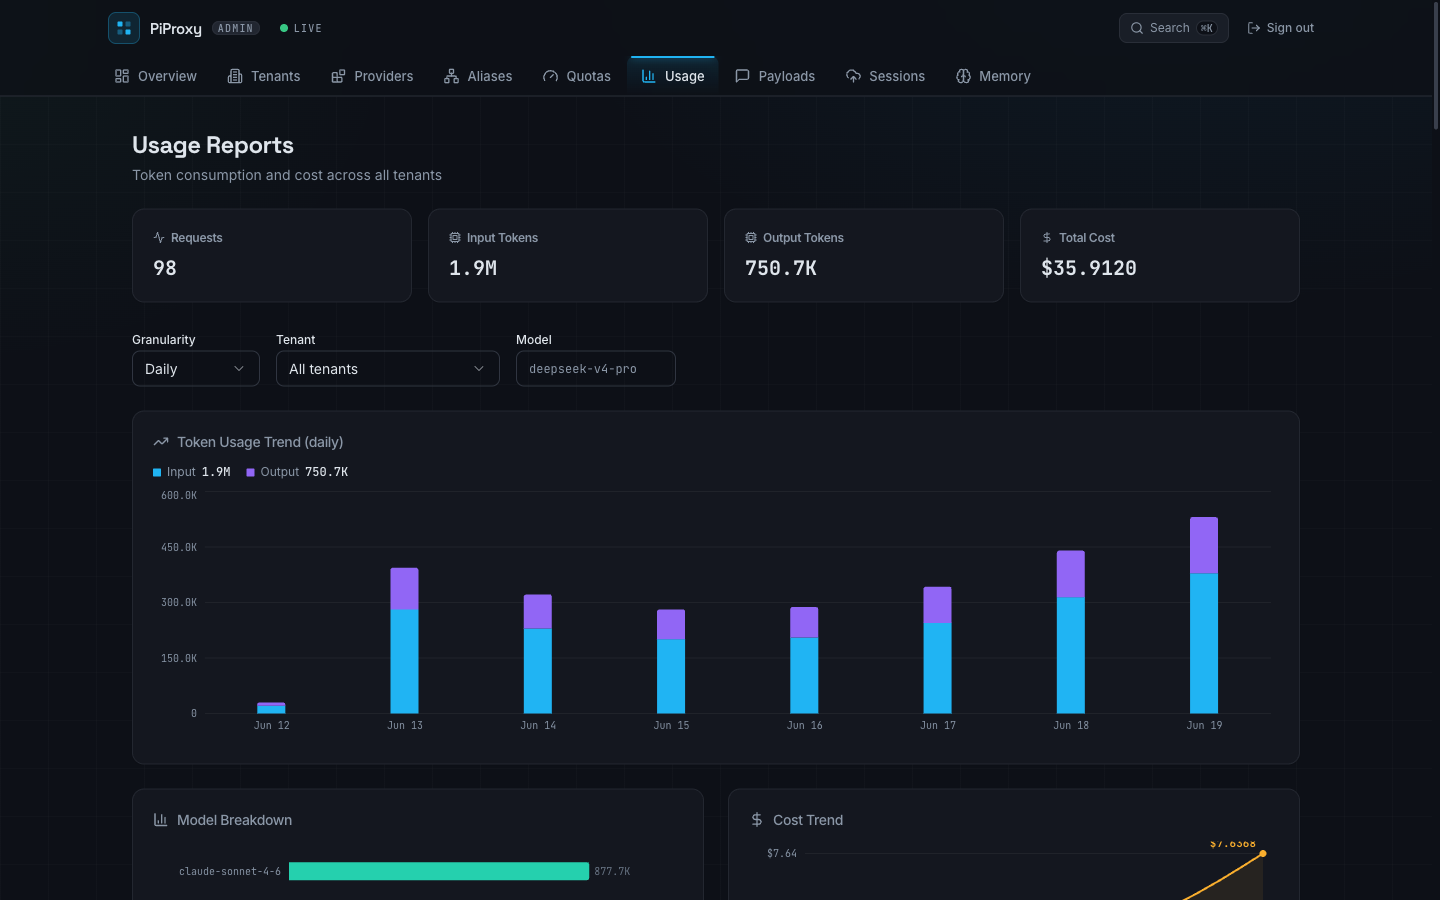1440x900 pixels.
Task: Click the Jun 19 stacked bar
Action: click(1204, 615)
